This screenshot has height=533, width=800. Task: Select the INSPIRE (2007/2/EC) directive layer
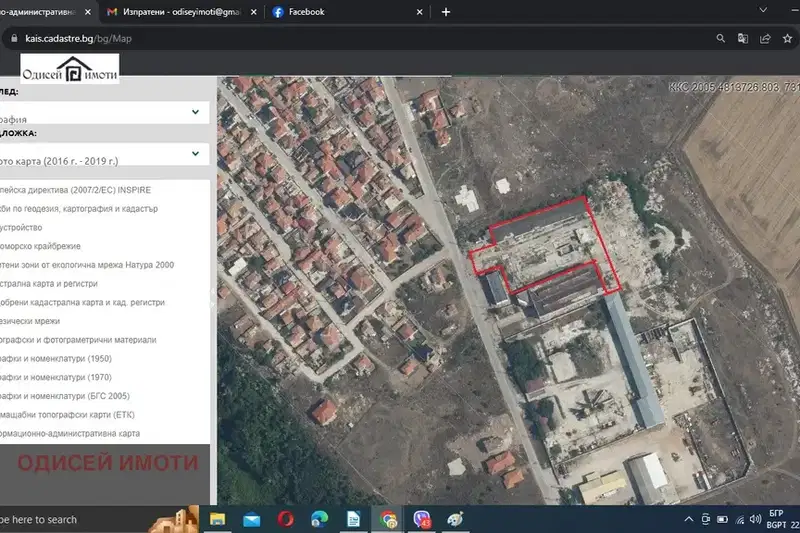(x=76, y=190)
